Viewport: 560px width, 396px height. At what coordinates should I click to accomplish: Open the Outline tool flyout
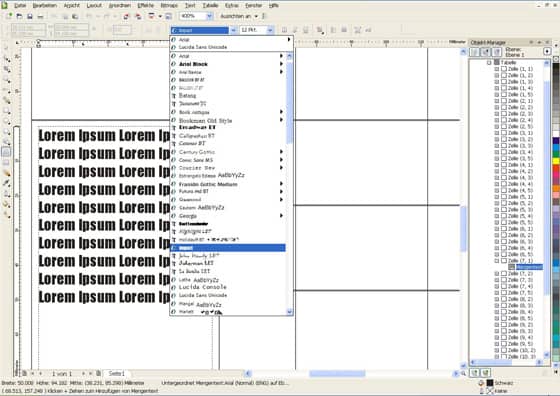[x=7, y=194]
